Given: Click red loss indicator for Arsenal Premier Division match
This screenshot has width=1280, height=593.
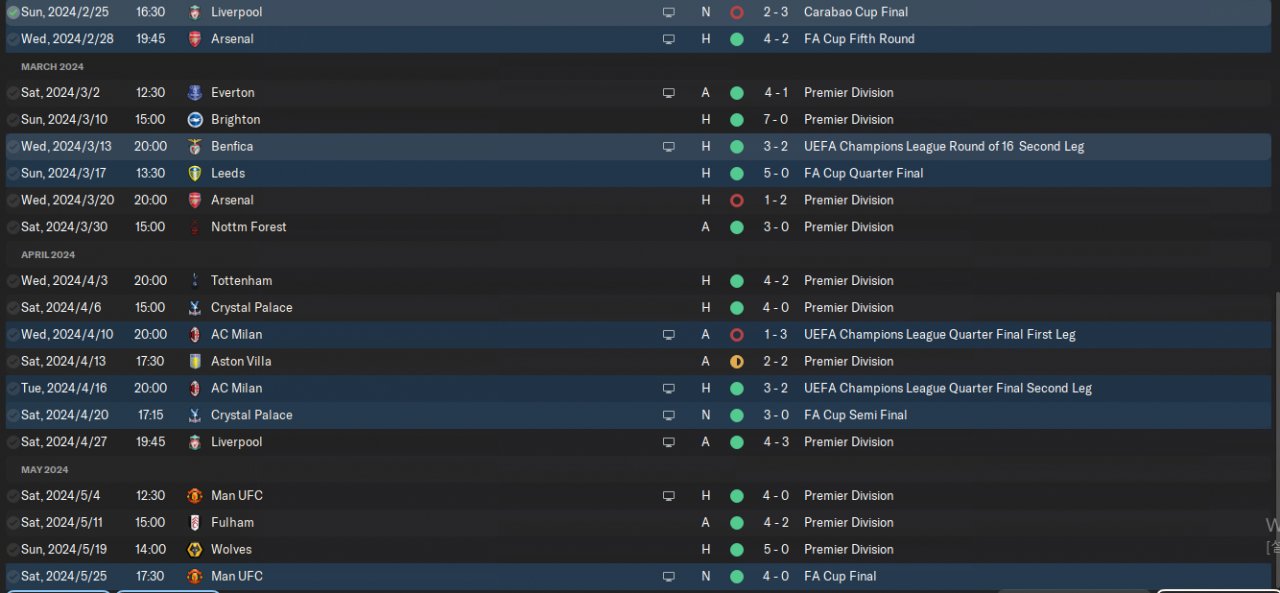Looking at the screenshot, I should 737,201.
